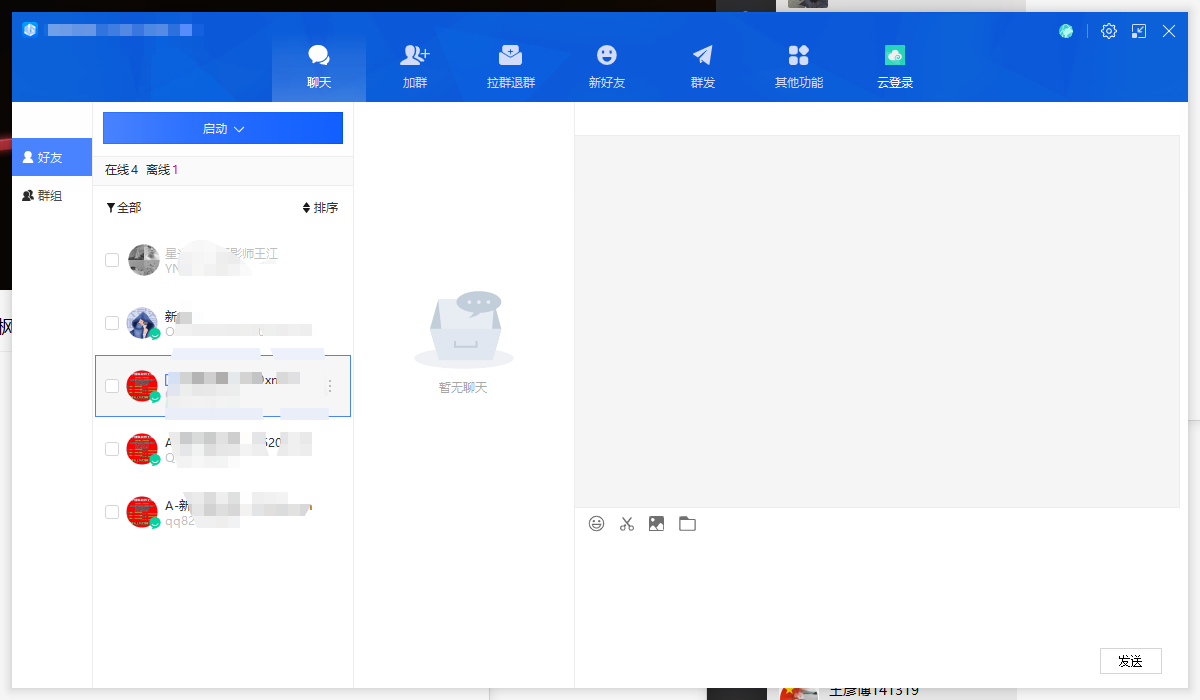1200x700 pixels.
Task: Click the window resize arrow icon
Action: tap(1139, 31)
